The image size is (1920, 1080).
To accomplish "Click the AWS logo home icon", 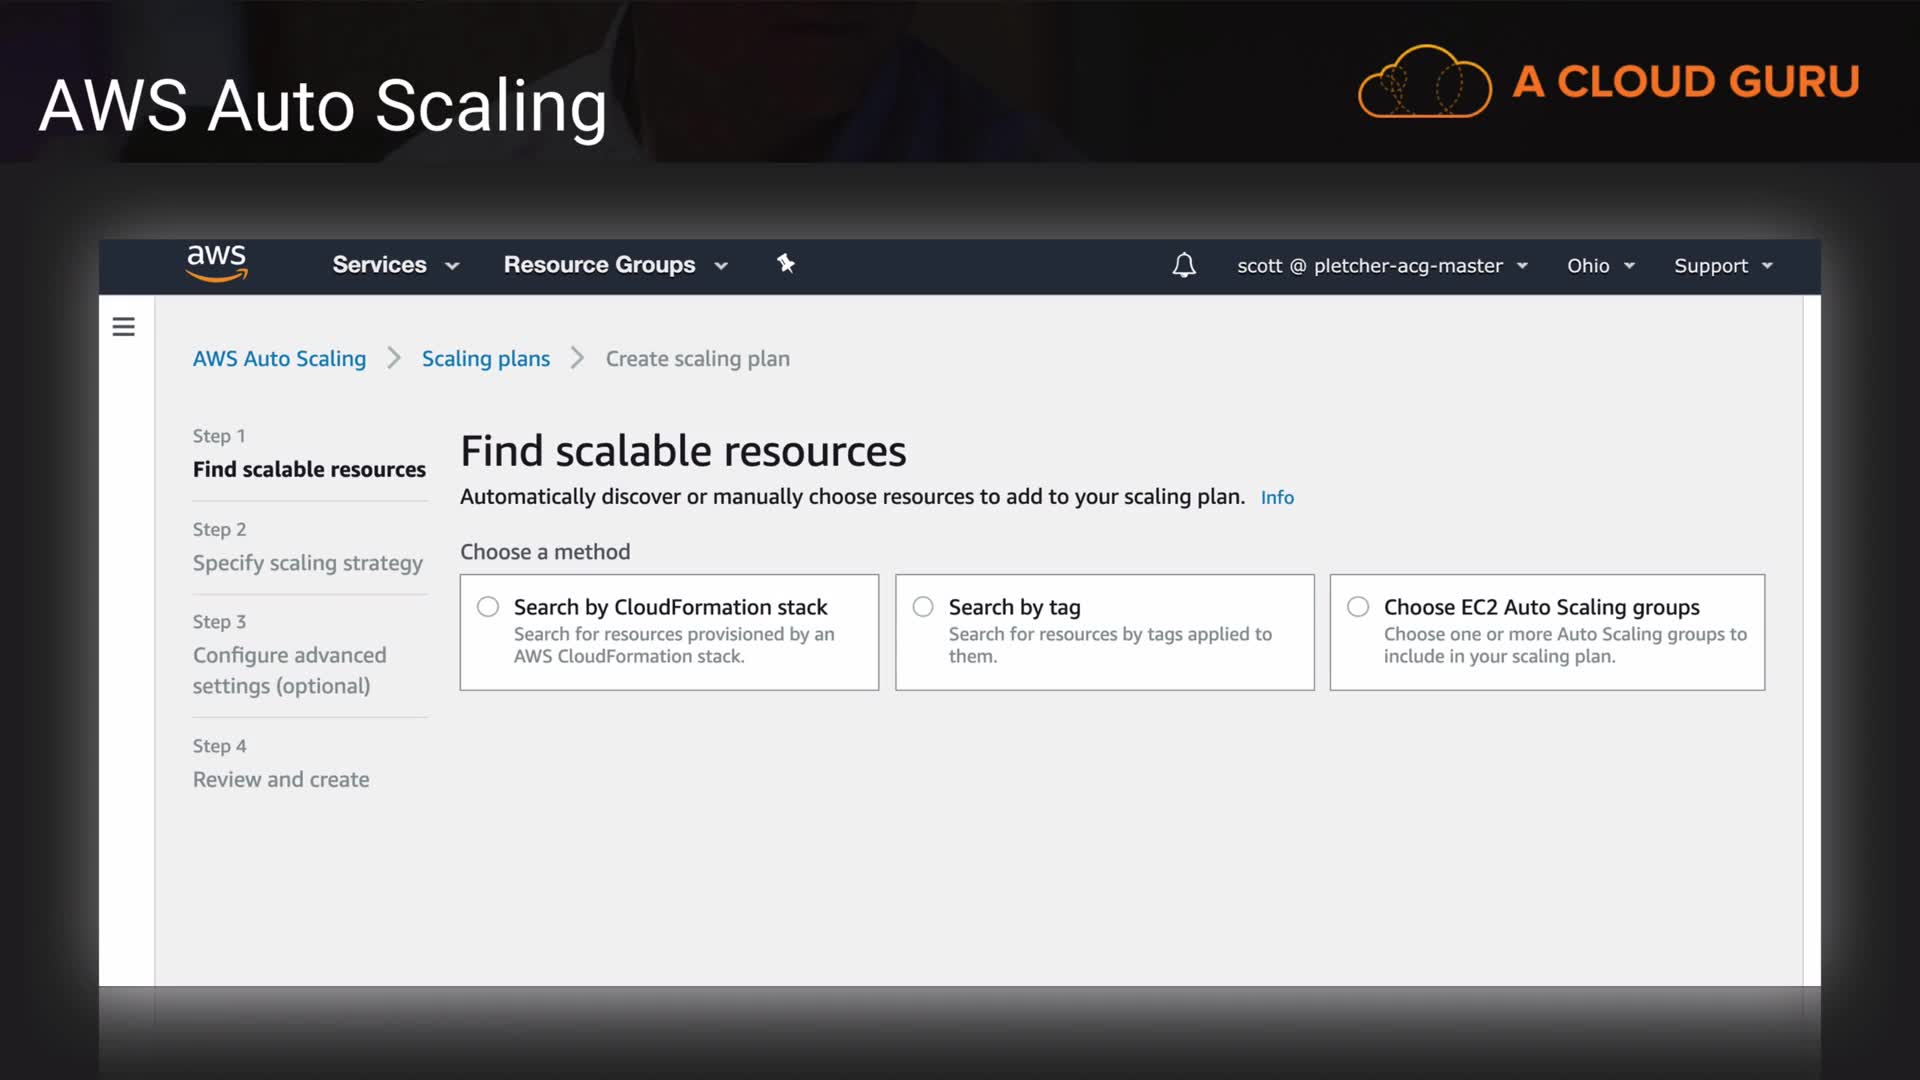I will click(x=216, y=263).
